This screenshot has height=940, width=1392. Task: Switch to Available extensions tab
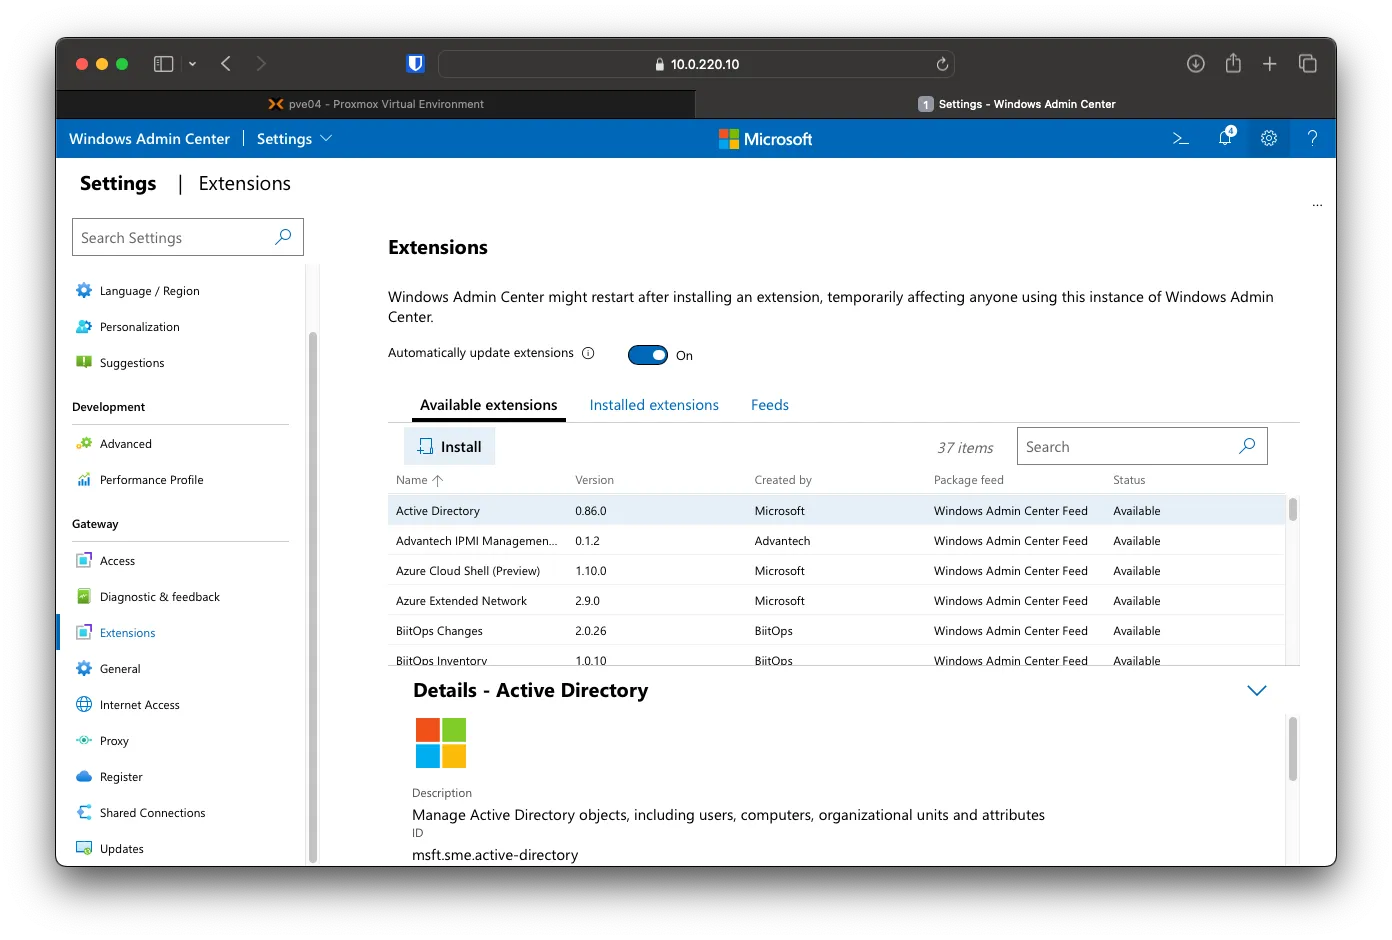[489, 405]
